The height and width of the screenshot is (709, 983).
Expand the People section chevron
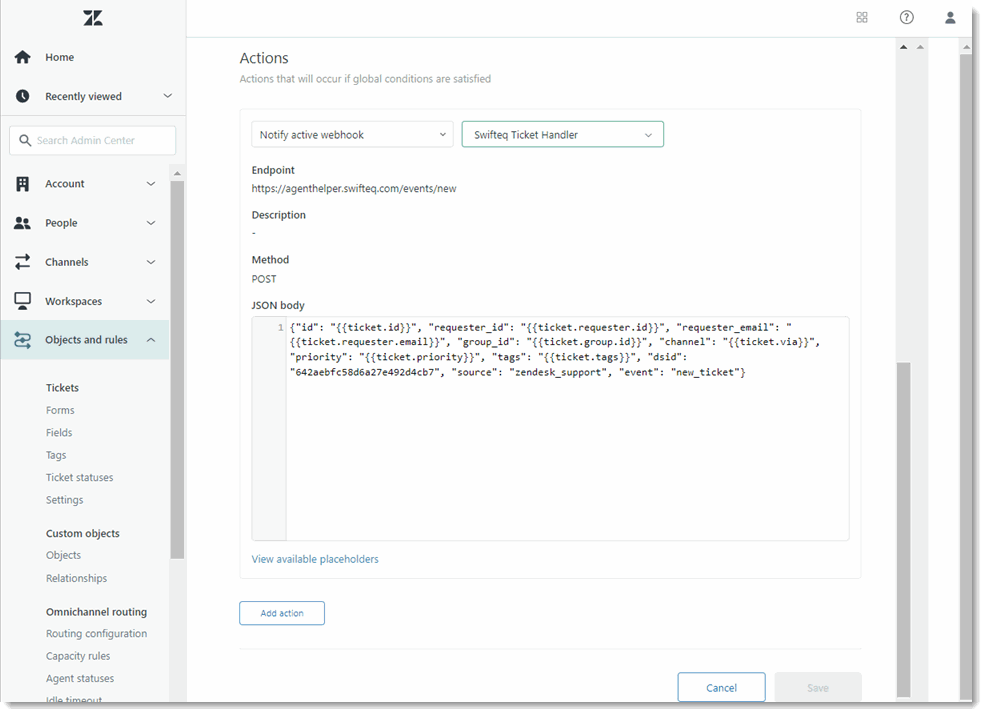point(151,223)
